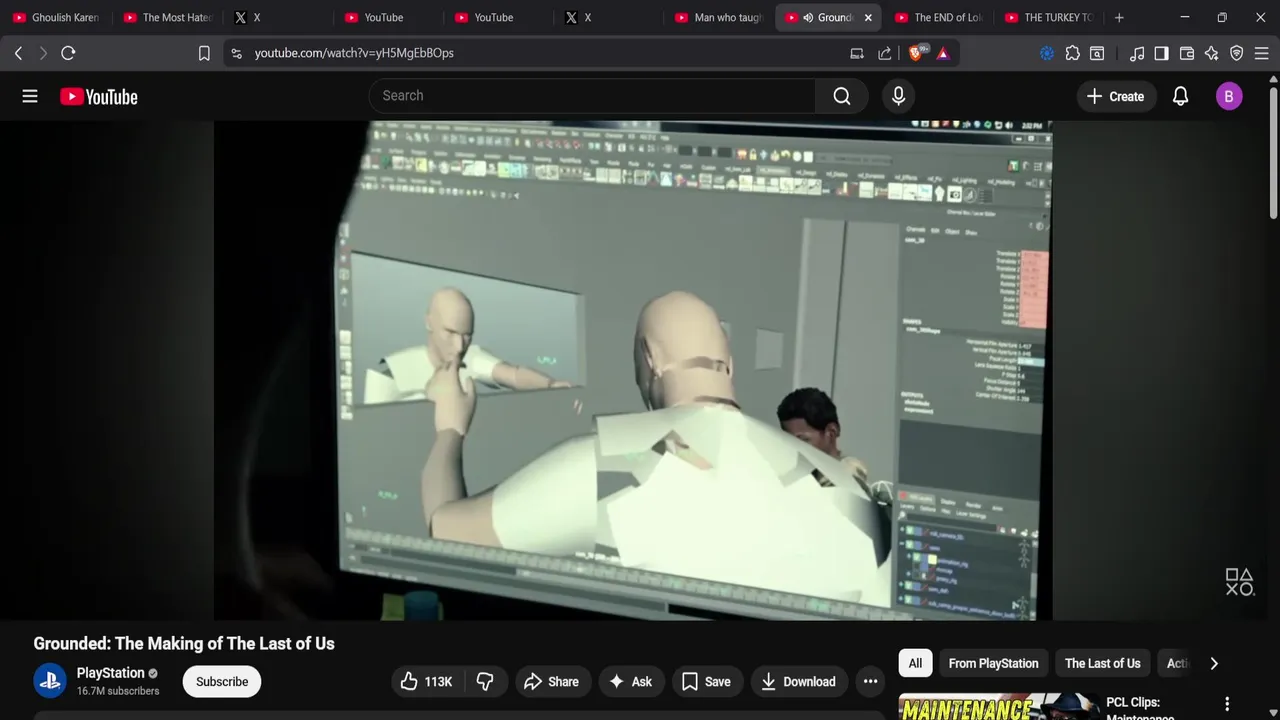
Task: Click the video player to pause playback
Action: pos(640,370)
